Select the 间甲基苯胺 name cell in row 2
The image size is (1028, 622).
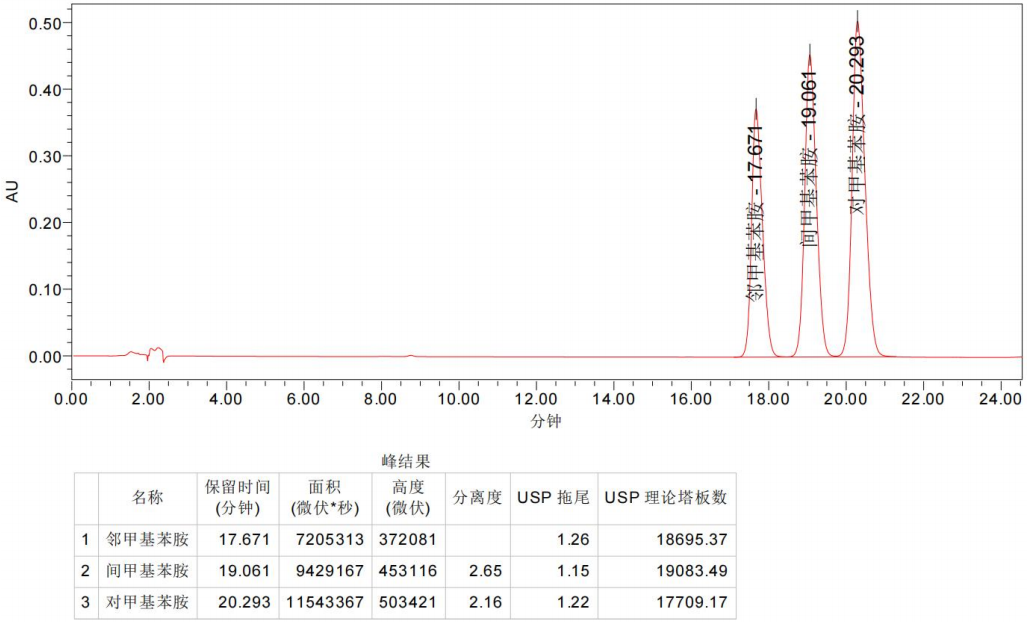pyautogui.click(x=148, y=572)
